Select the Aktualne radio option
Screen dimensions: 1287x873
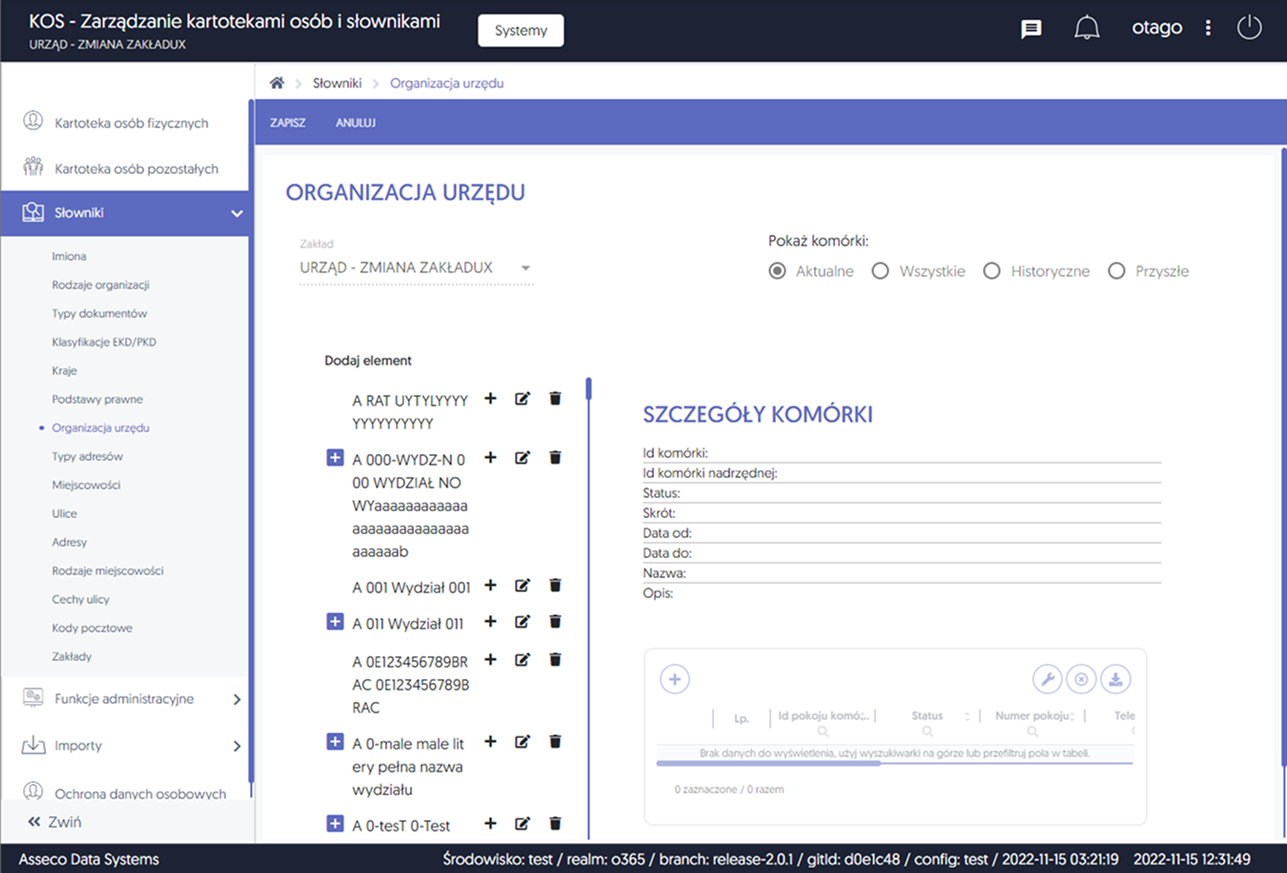coord(777,271)
